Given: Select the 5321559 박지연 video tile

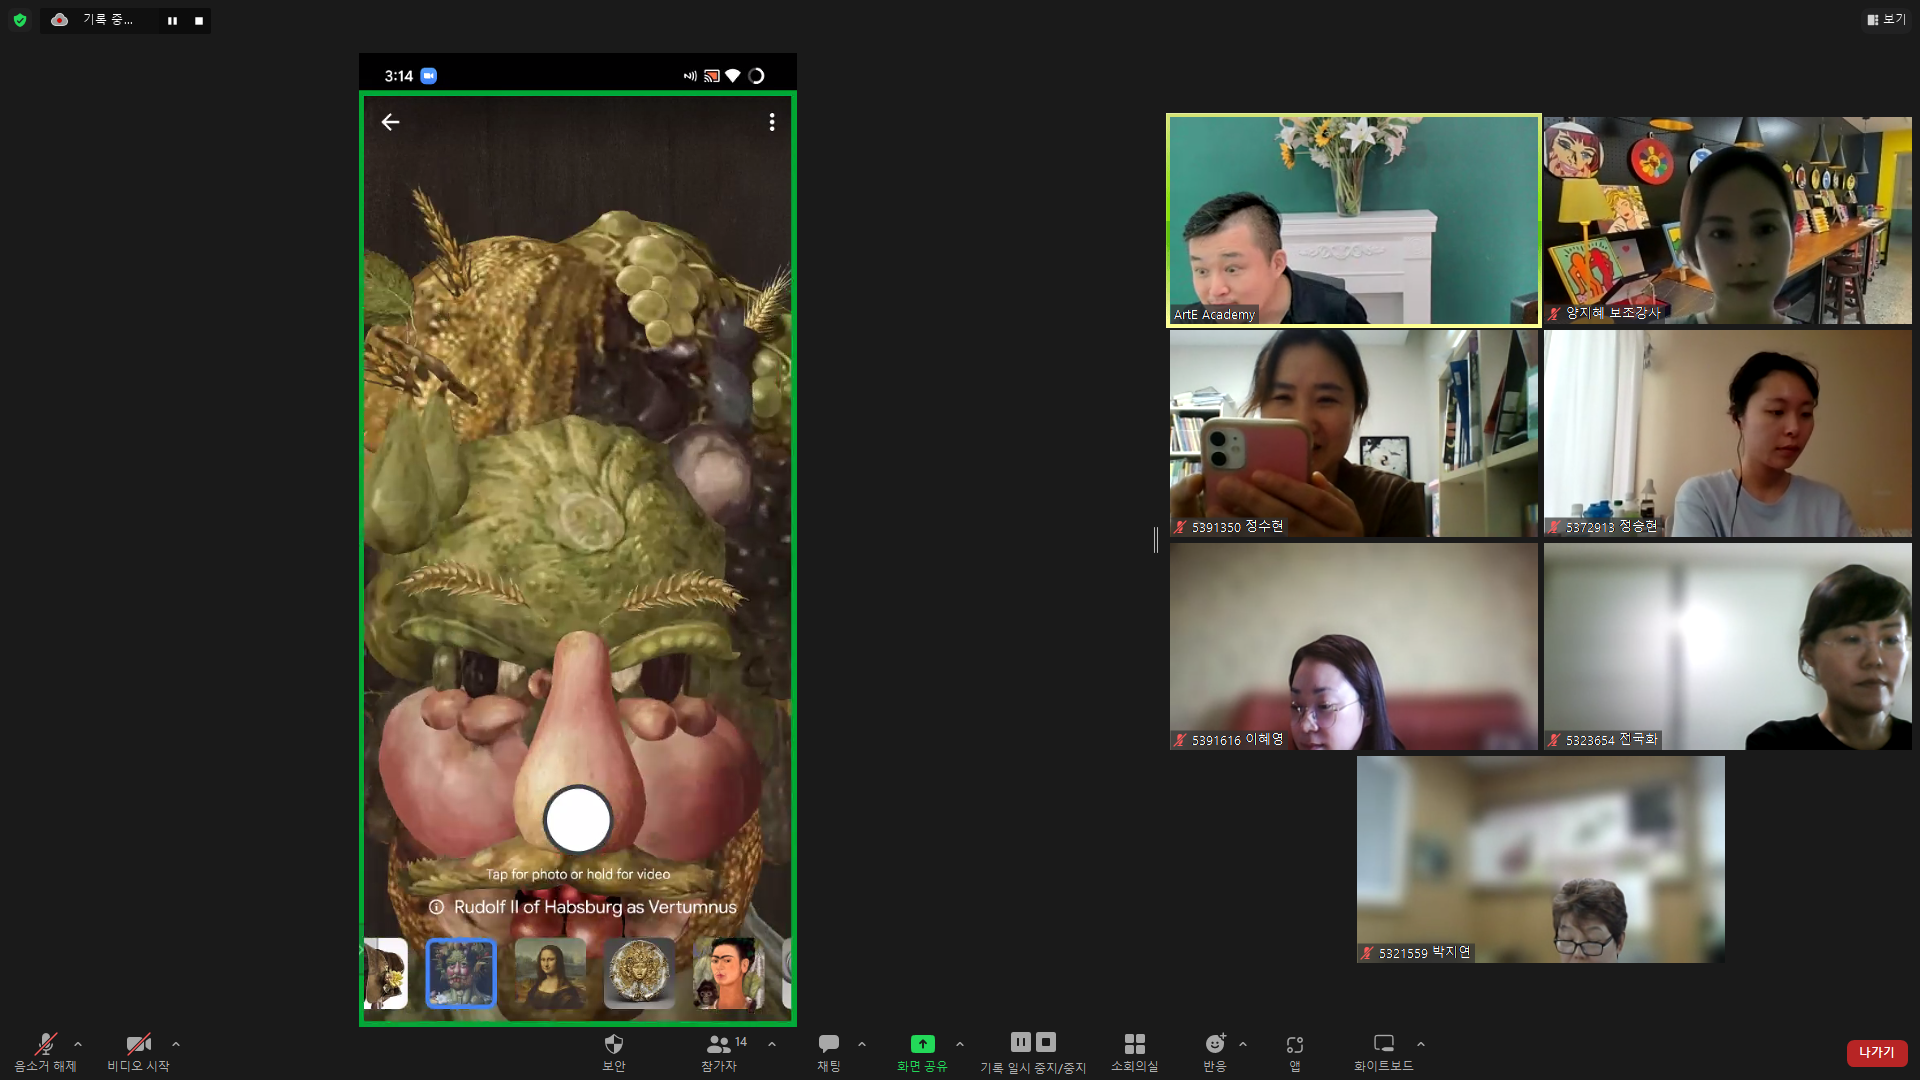Looking at the screenshot, I should 1541,859.
